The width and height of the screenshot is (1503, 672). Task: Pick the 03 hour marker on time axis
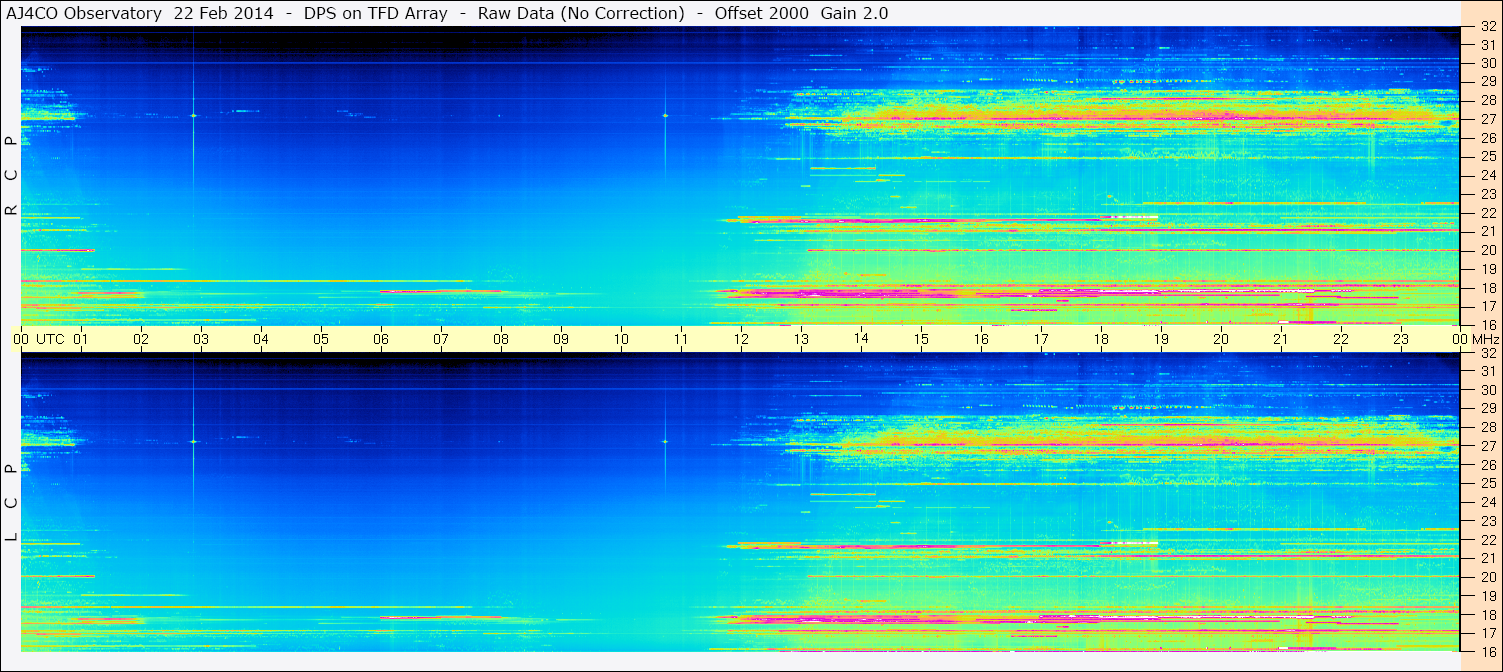(x=201, y=339)
